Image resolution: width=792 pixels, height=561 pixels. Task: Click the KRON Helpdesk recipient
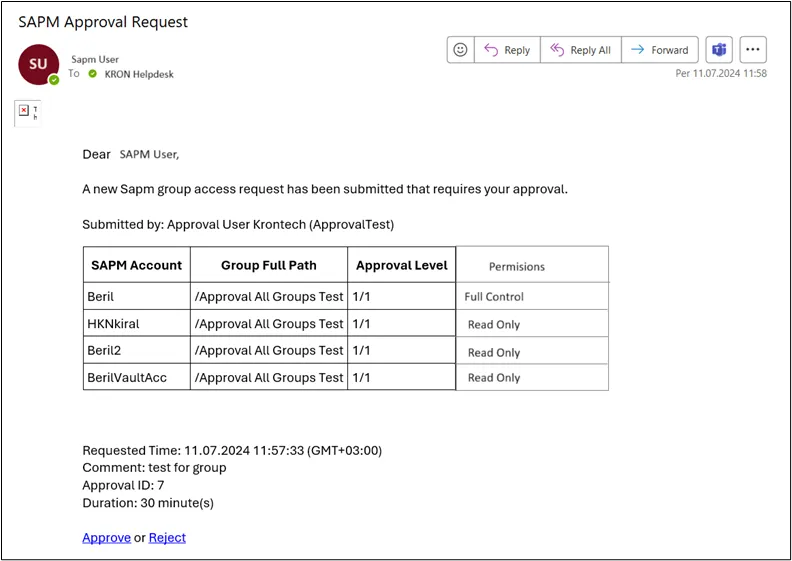pyautogui.click(x=139, y=74)
